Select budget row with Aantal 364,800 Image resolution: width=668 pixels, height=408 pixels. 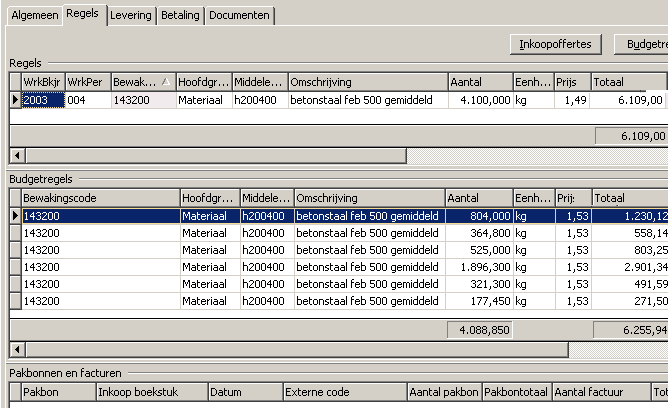pyautogui.click(x=345, y=233)
